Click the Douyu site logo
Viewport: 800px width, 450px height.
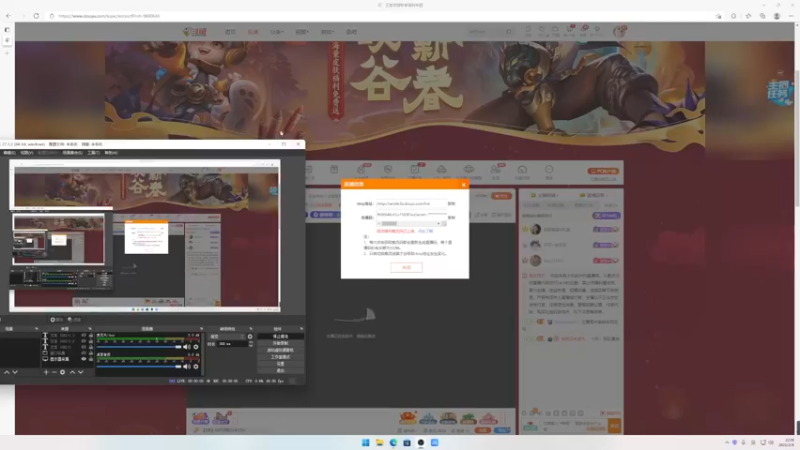tap(195, 32)
